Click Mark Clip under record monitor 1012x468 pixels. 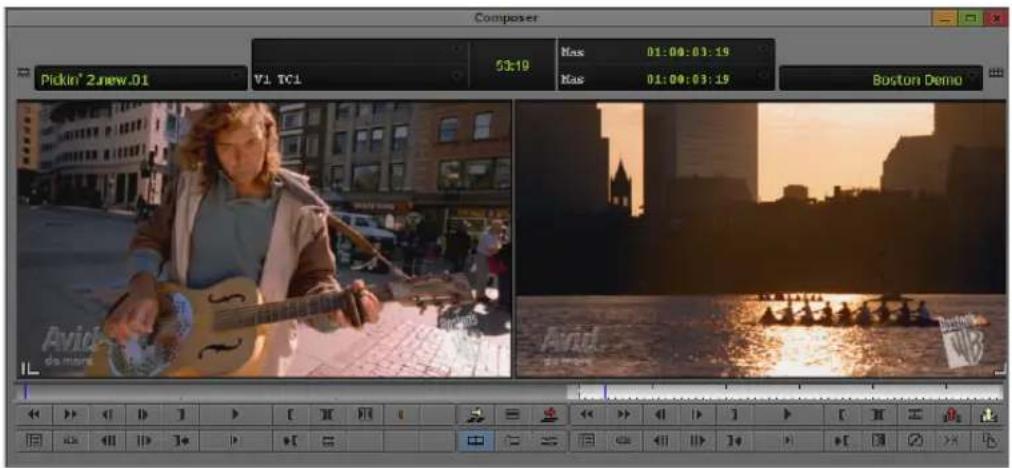(x=880, y=414)
